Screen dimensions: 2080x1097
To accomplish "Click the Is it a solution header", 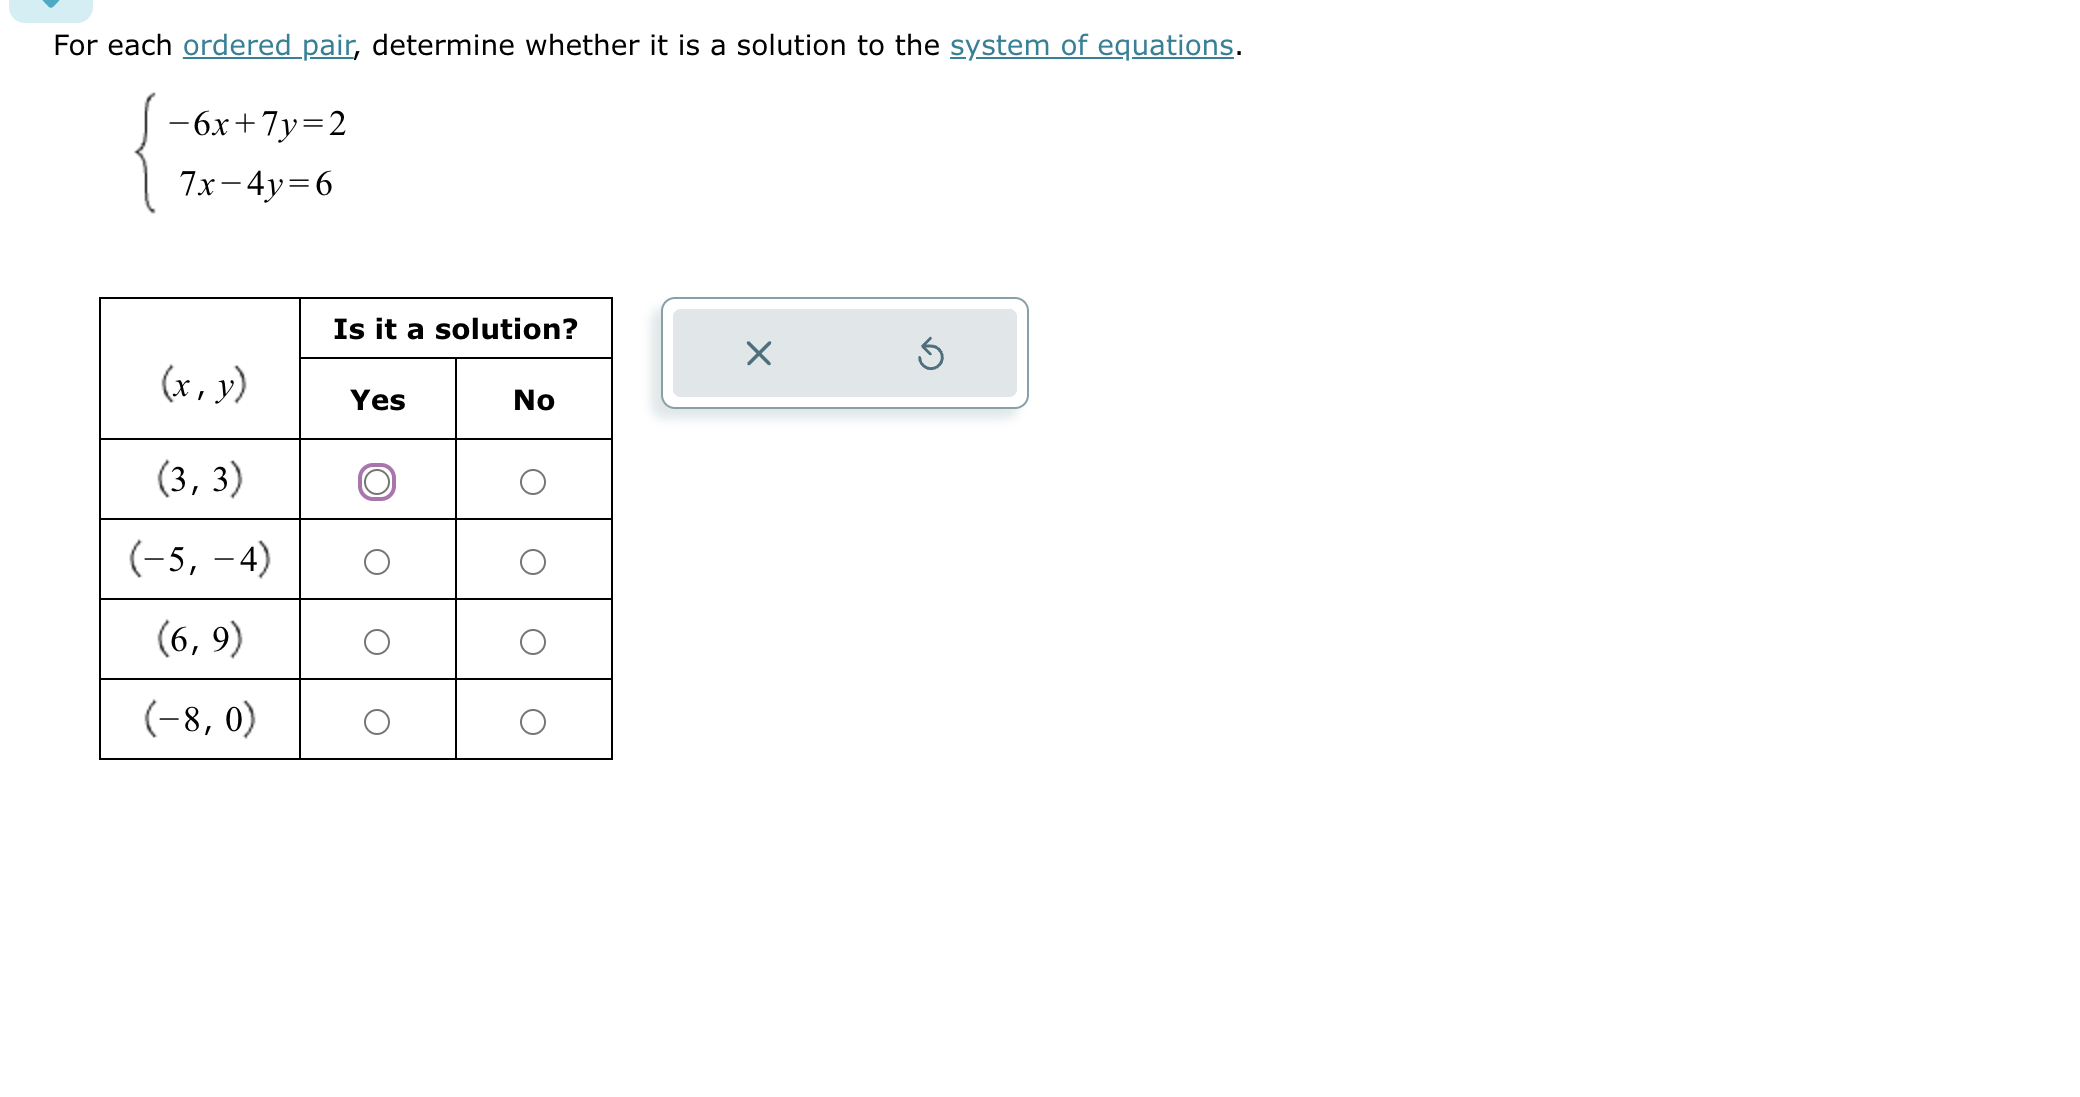I will pos(456,328).
